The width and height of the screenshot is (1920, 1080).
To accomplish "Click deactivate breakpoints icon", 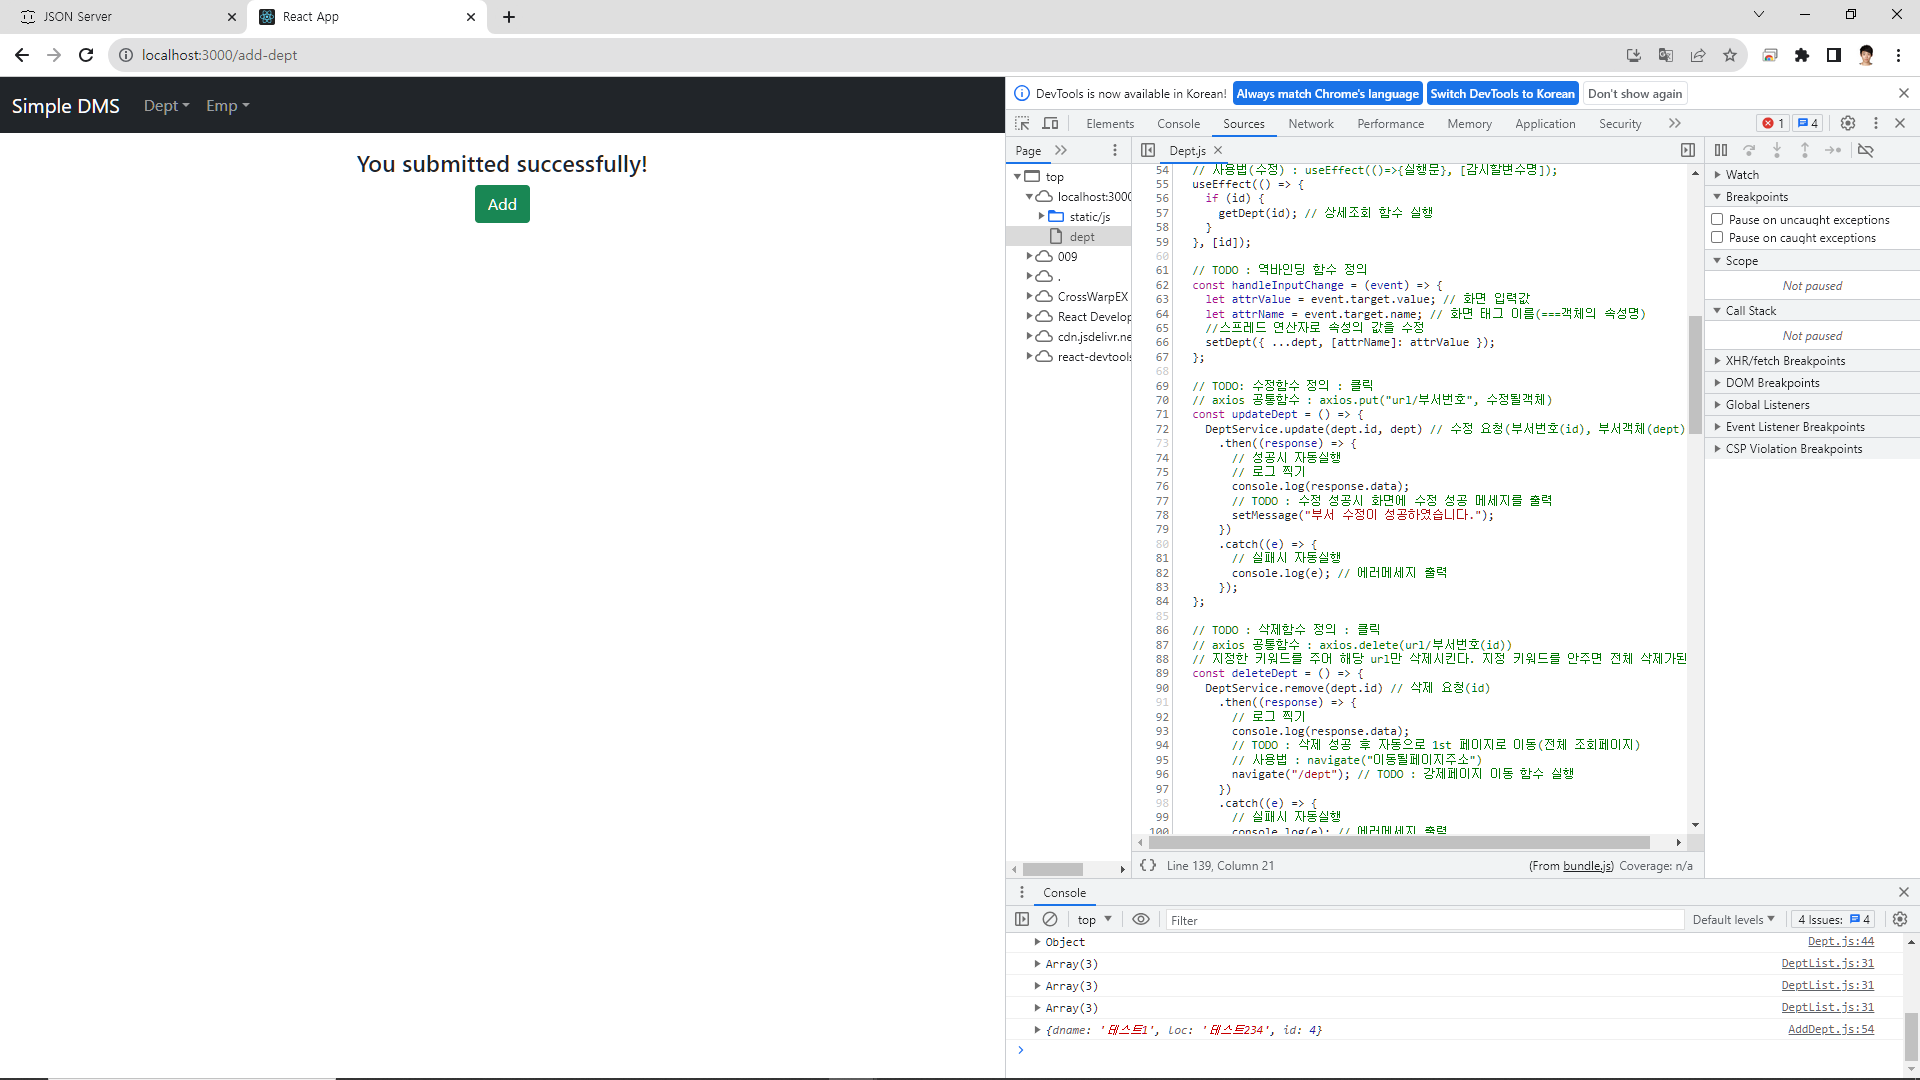I will [1866, 150].
